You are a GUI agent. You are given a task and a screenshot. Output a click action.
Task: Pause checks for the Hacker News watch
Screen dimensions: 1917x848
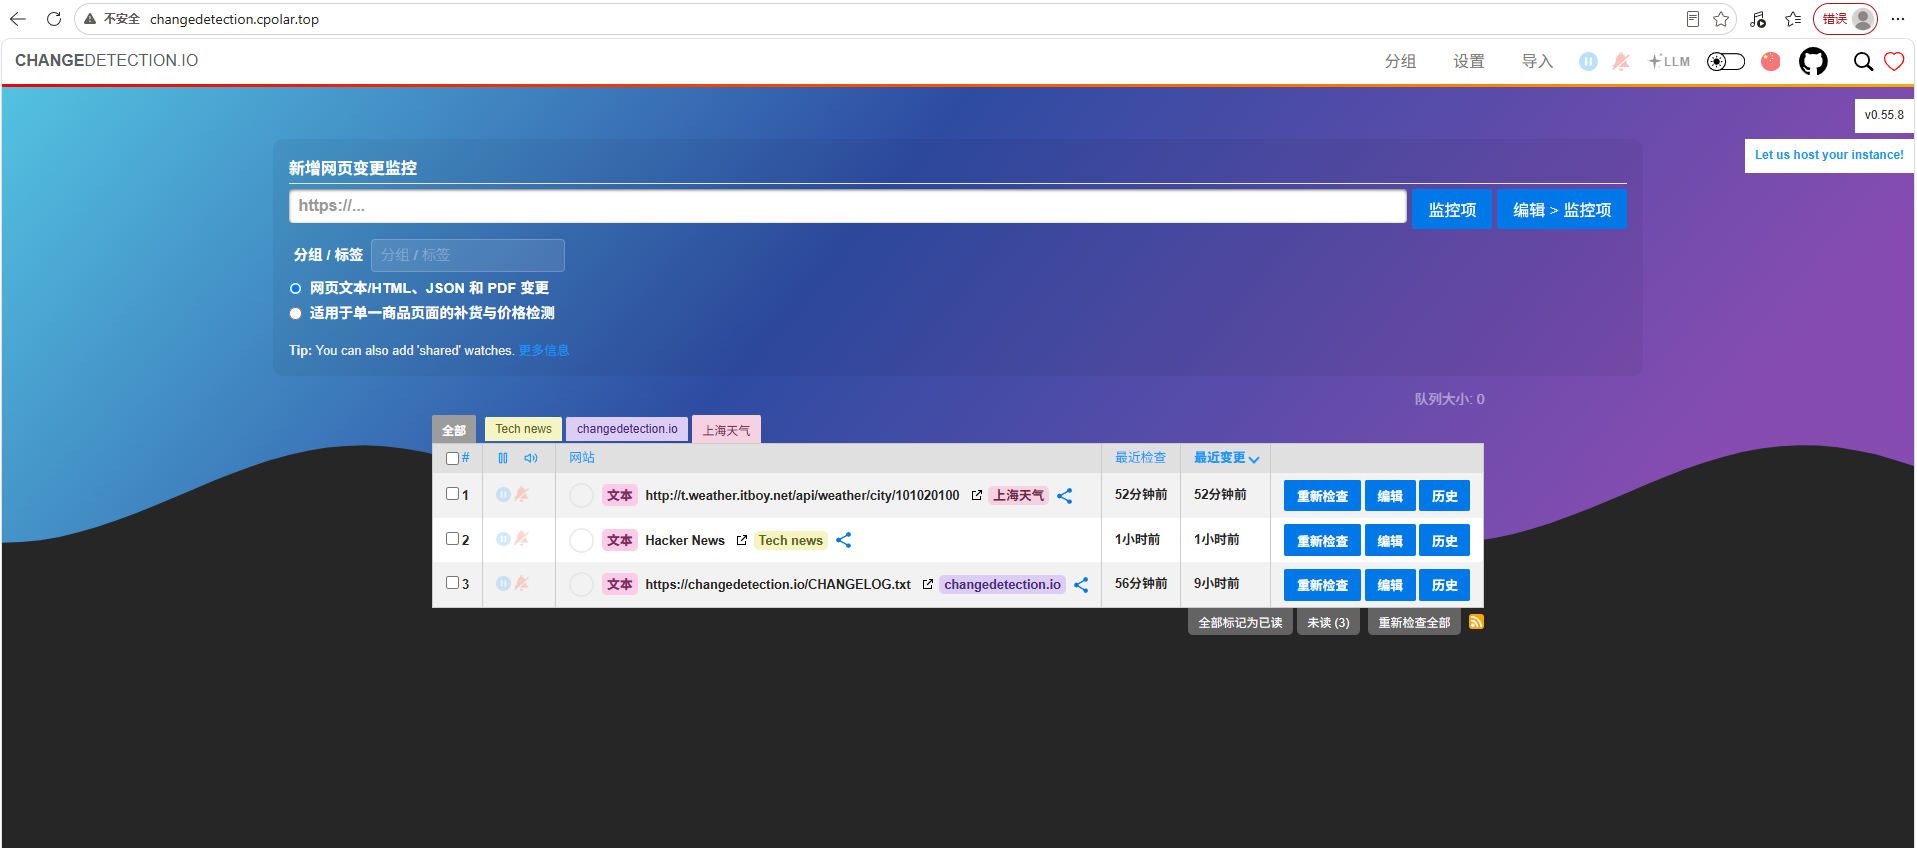click(503, 539)
